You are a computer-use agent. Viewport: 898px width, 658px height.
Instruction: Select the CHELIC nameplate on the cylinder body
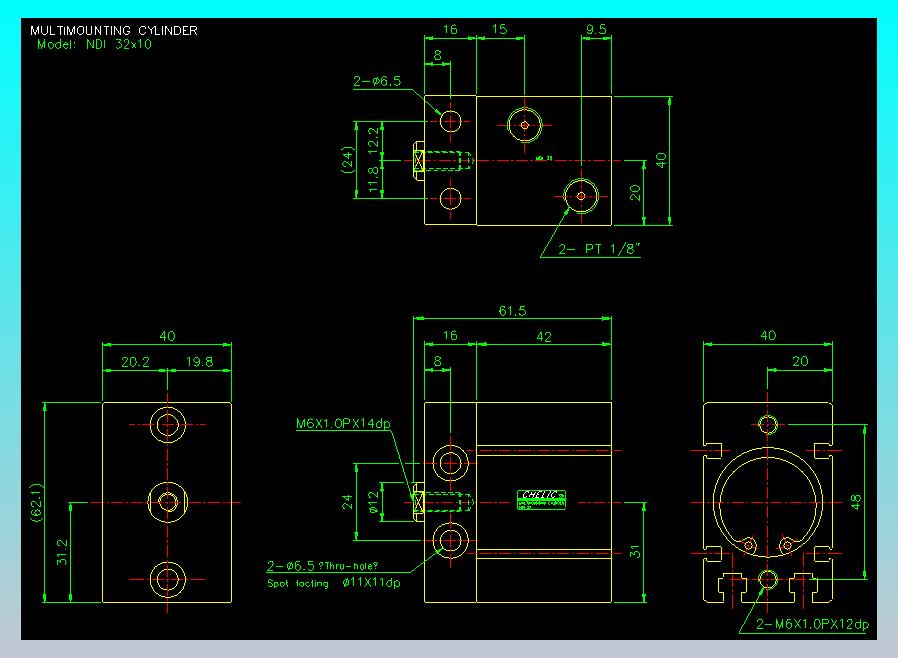point(541,499)
